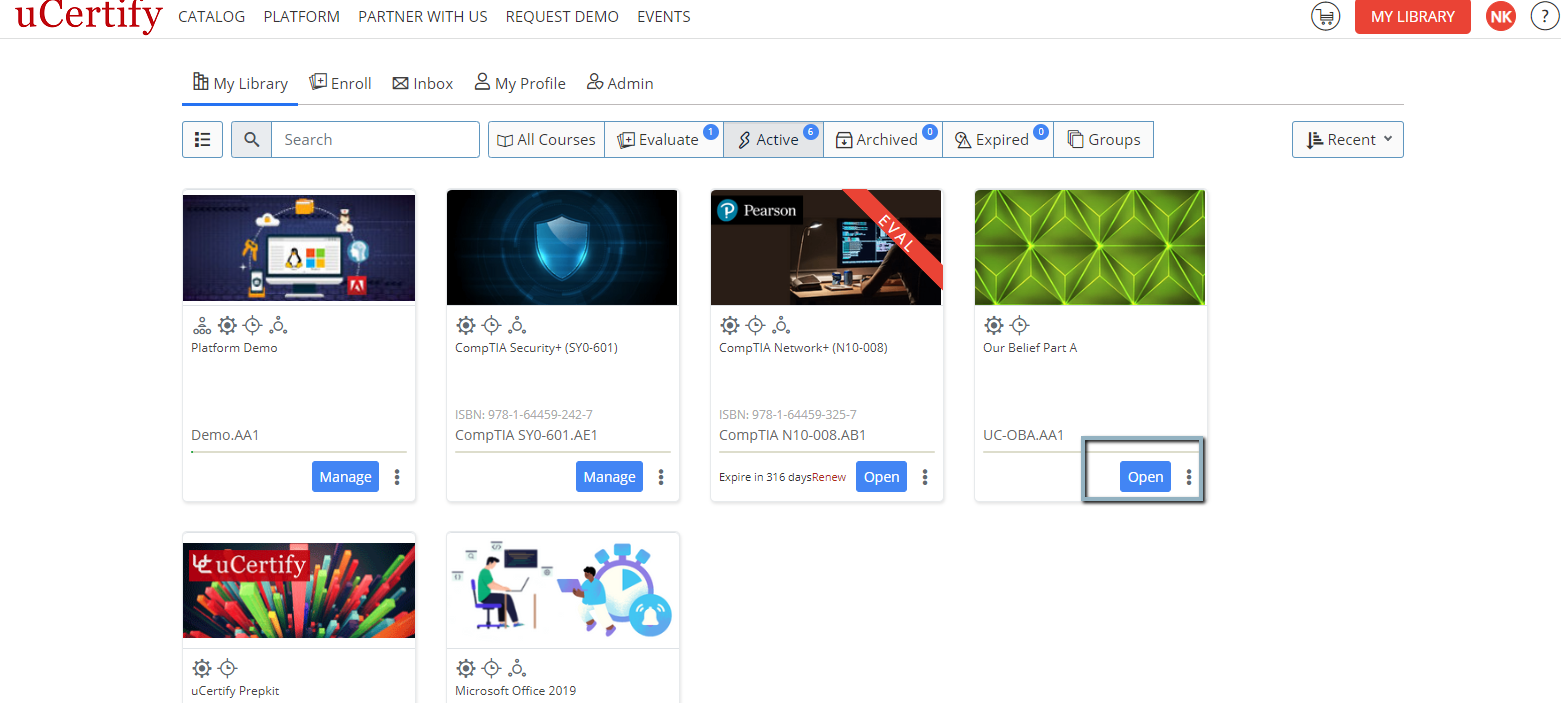1561x703 pixels.
Task: Click the course search input field
Action: pos(375,140)
